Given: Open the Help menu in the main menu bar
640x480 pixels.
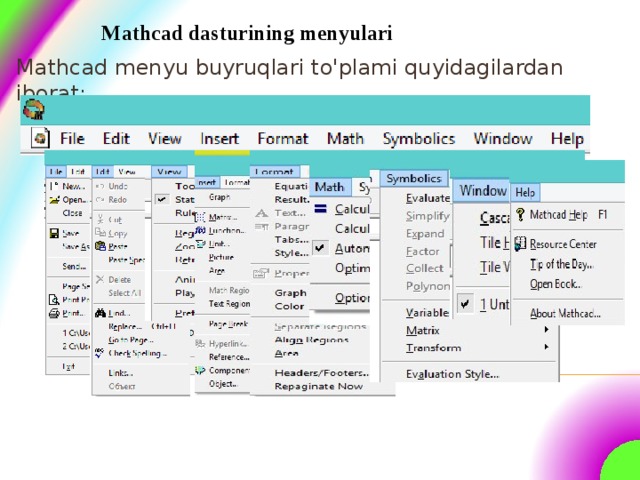Looking at the screenshot, I should (x=567, y=139).
